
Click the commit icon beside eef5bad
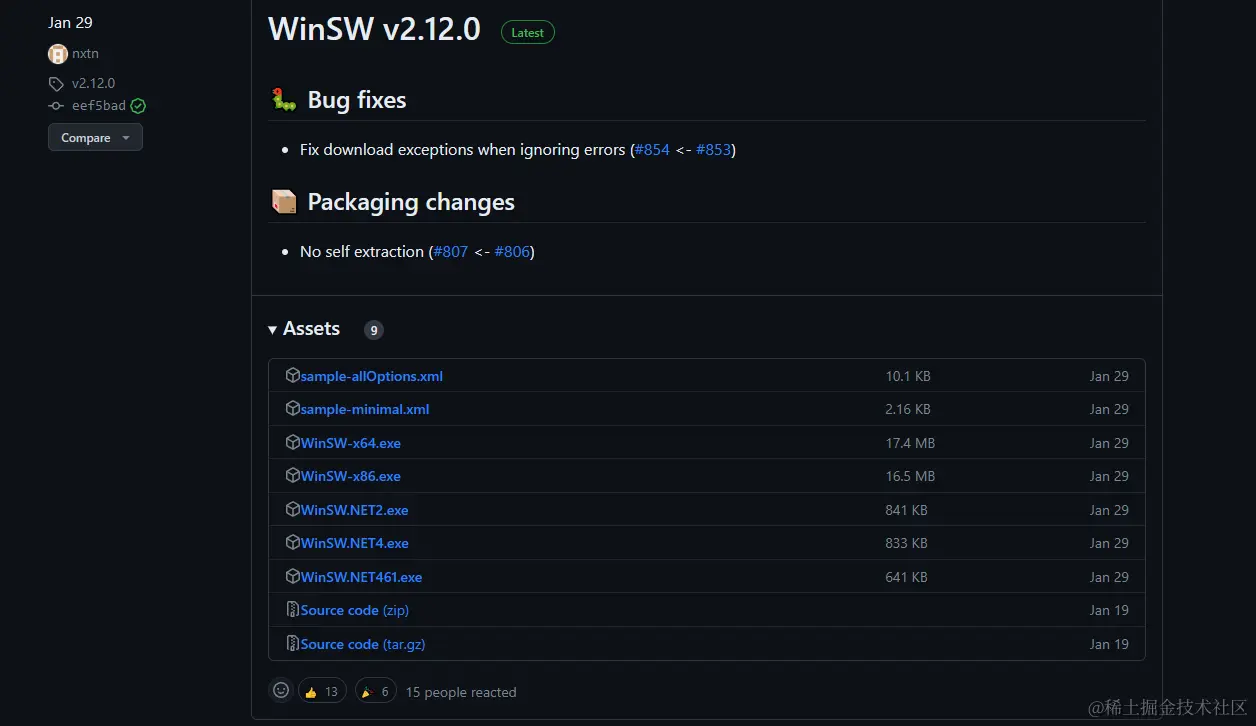click(x=56, y=106)
